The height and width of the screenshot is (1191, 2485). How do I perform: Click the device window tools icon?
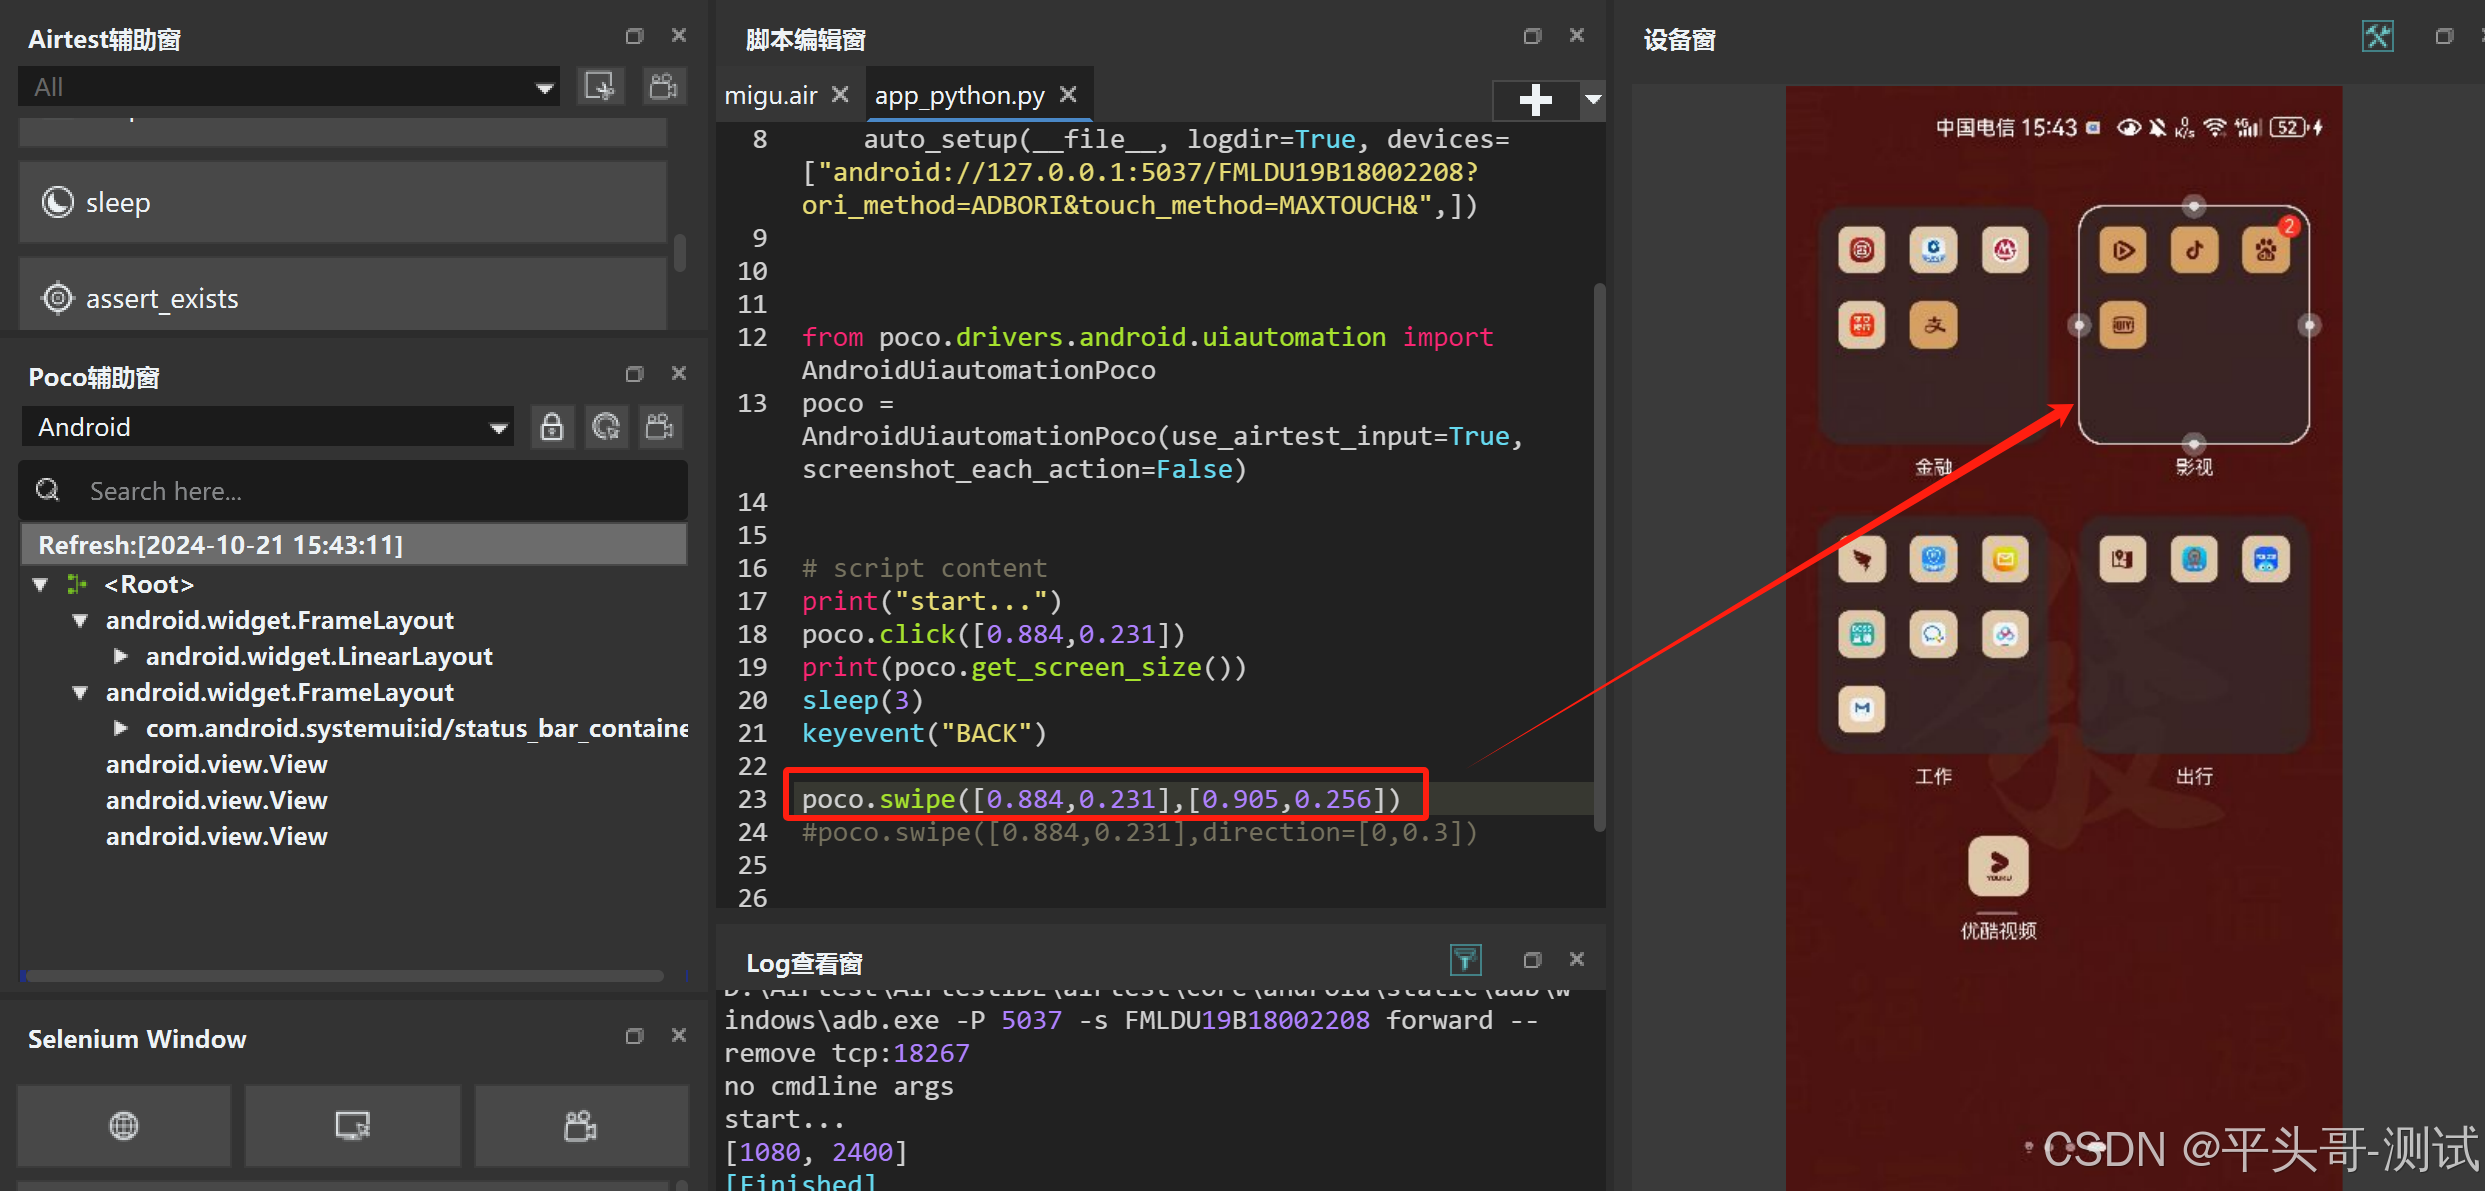tap(2377, 37)
